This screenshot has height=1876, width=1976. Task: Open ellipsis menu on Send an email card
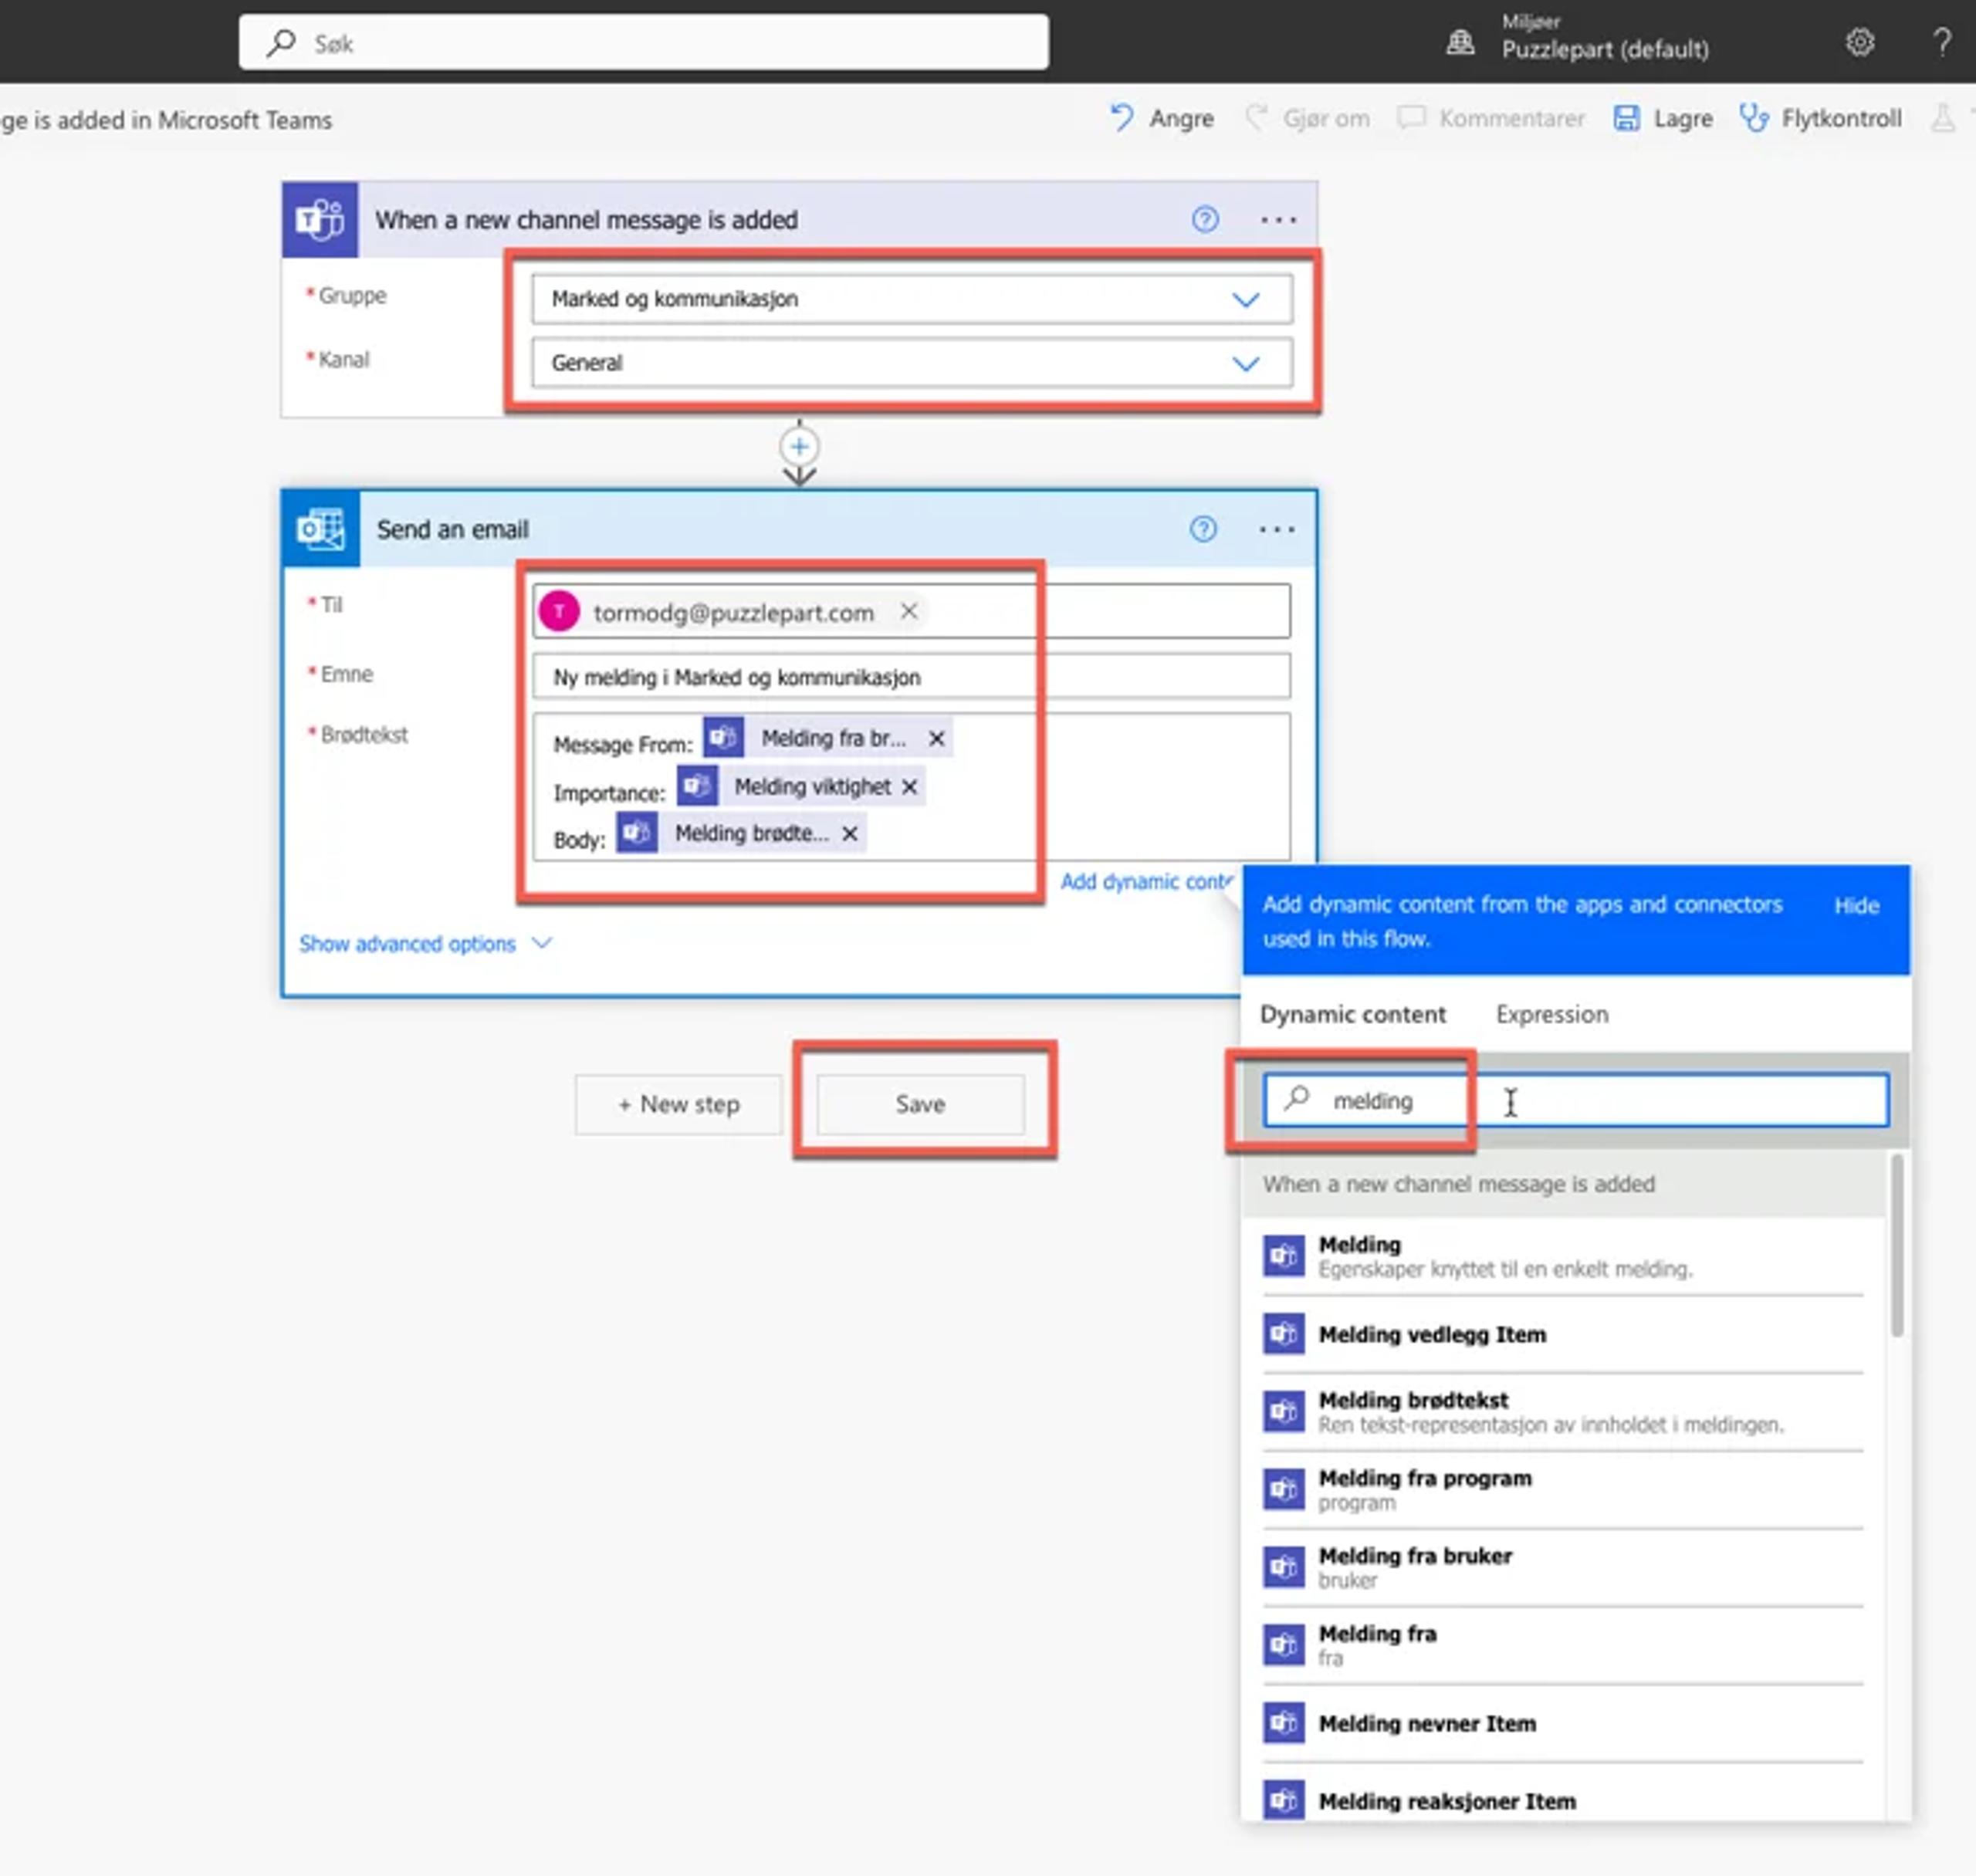(x=1276, y=529)
